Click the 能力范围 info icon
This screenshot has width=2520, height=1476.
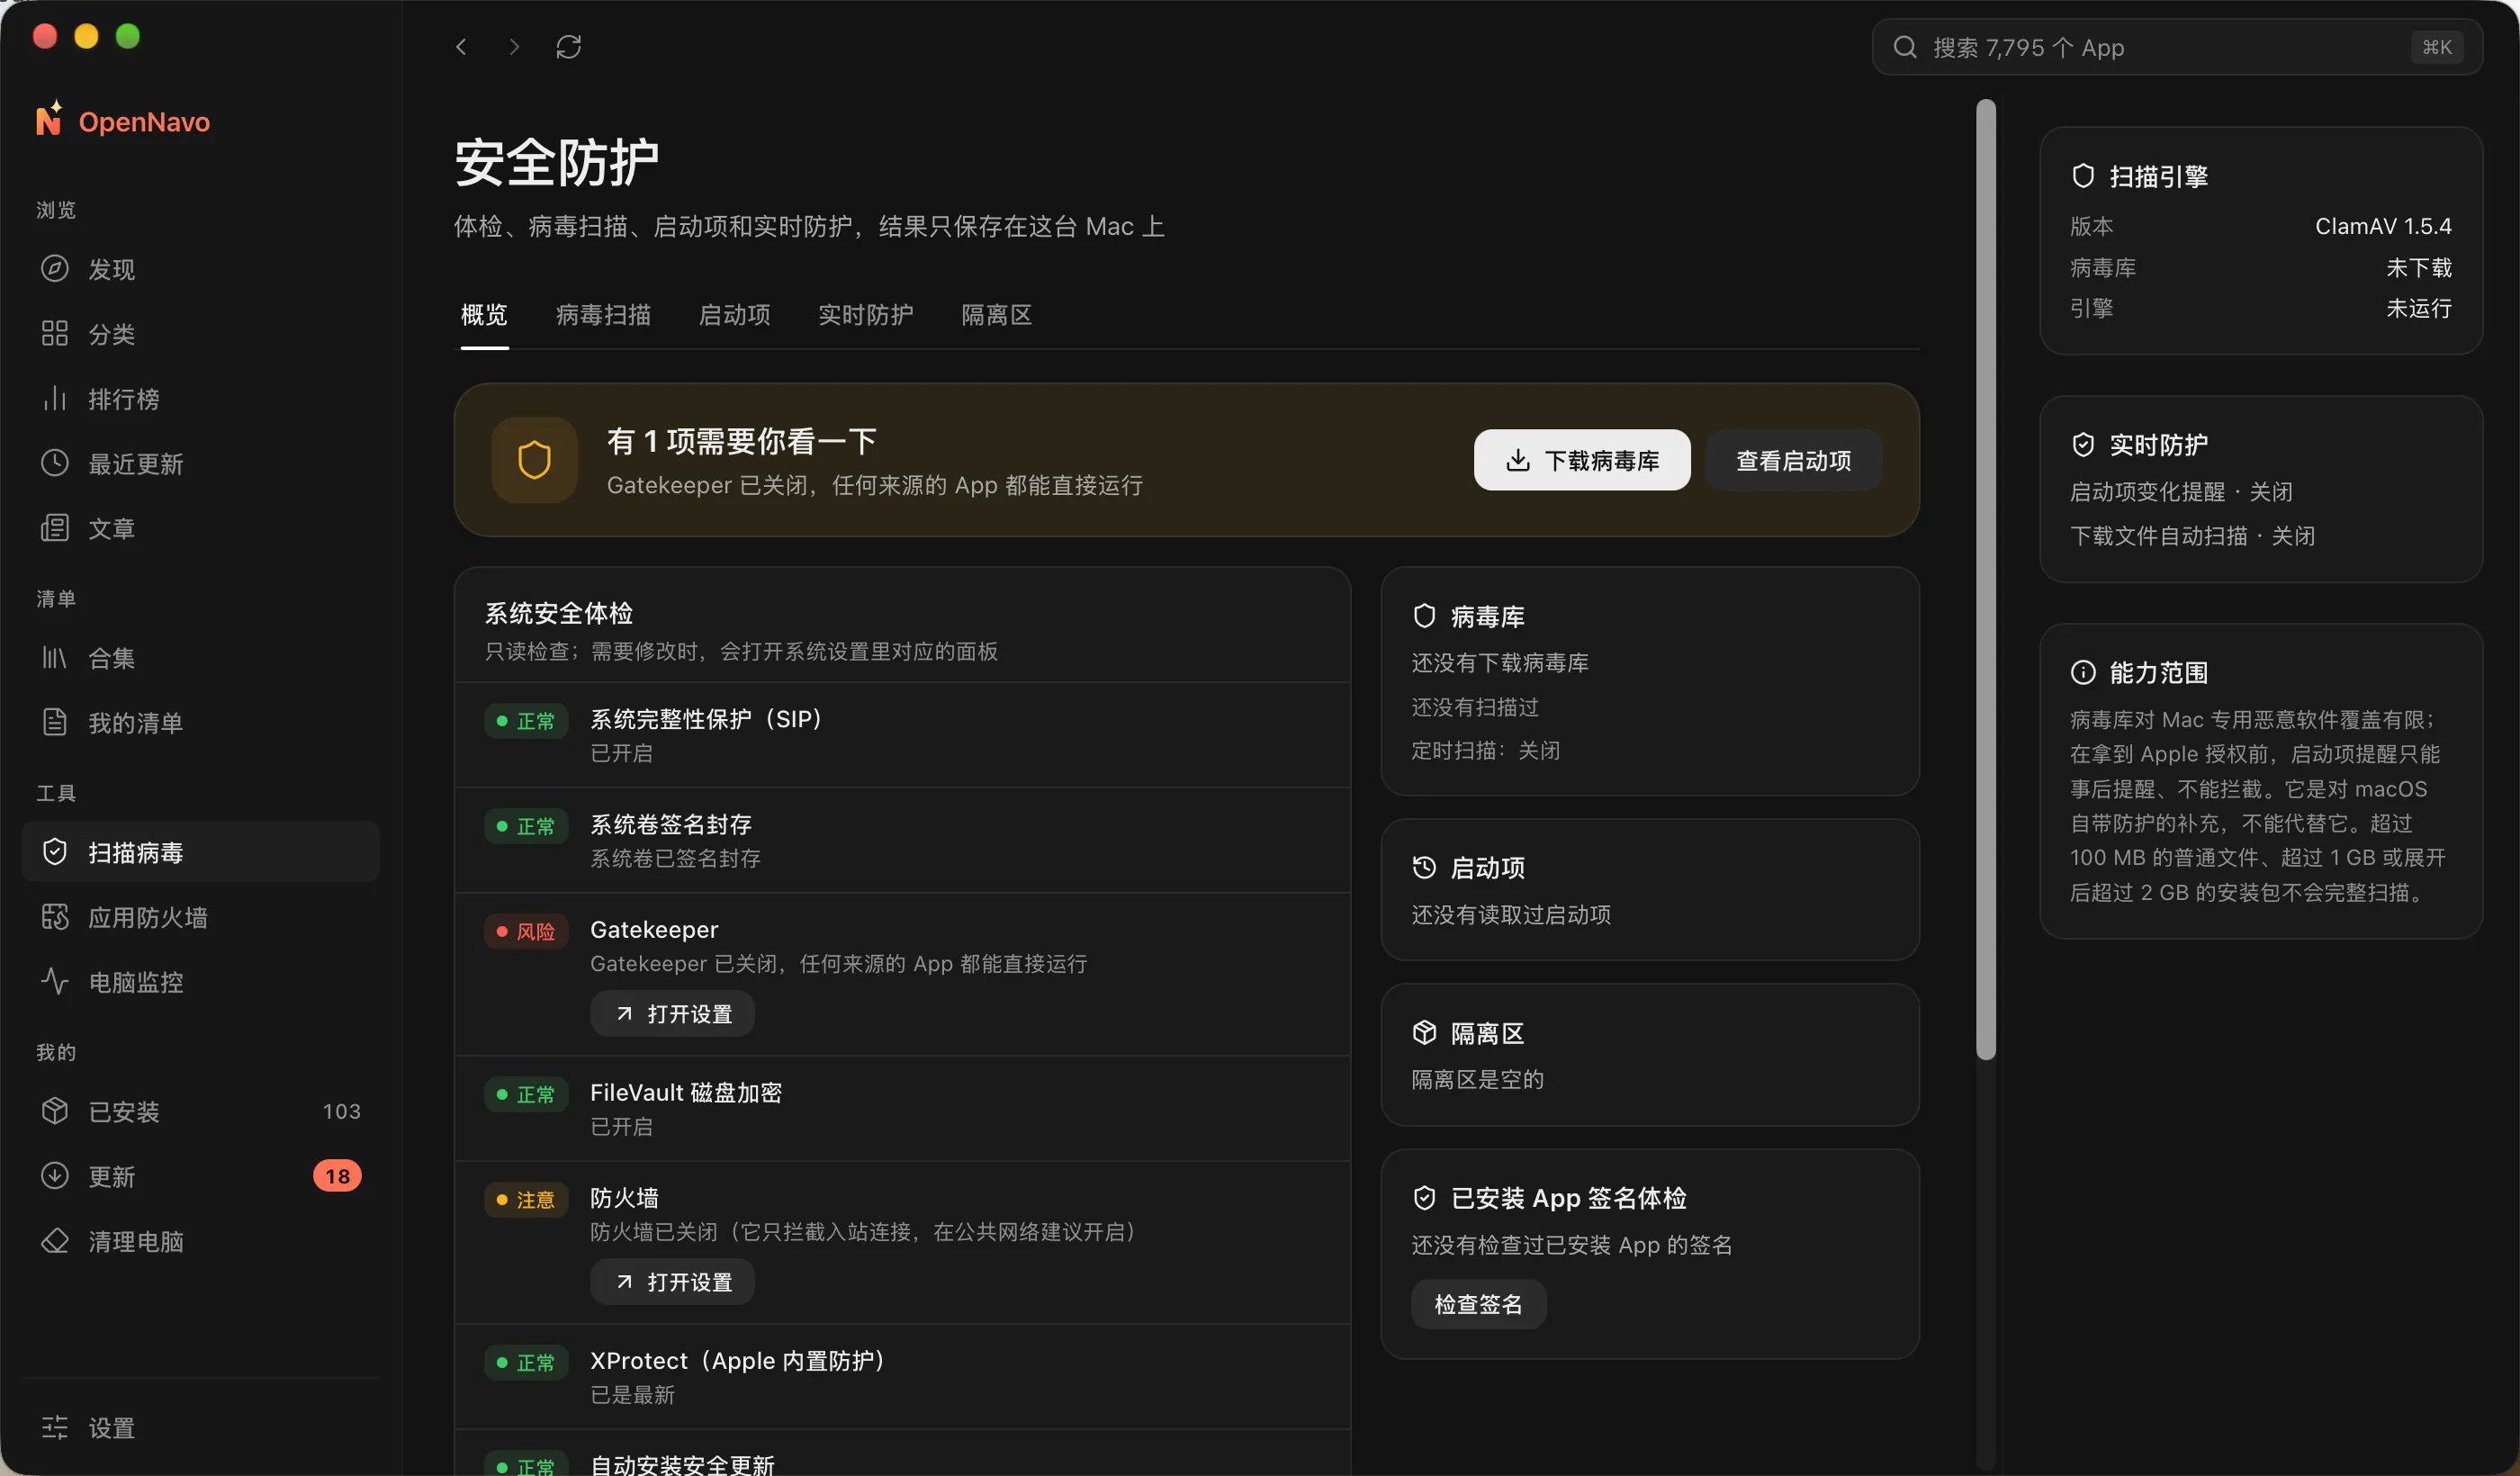(2083, 673)
